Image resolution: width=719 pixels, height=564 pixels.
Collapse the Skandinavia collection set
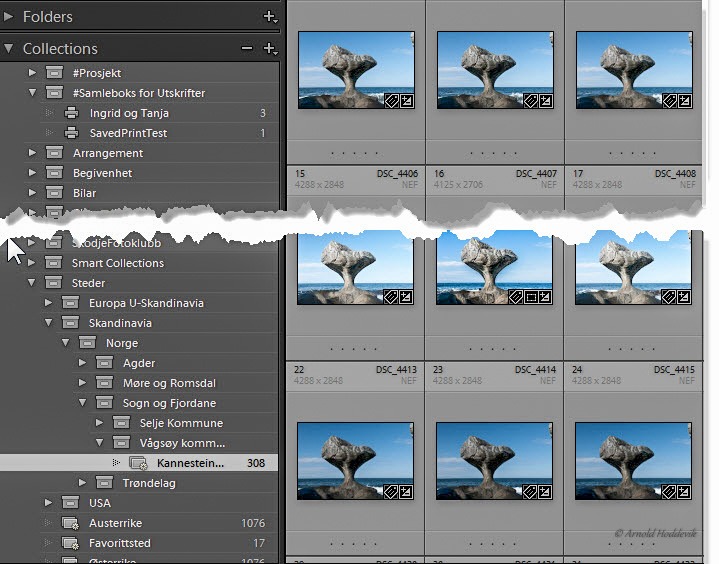tap(49, 323)
